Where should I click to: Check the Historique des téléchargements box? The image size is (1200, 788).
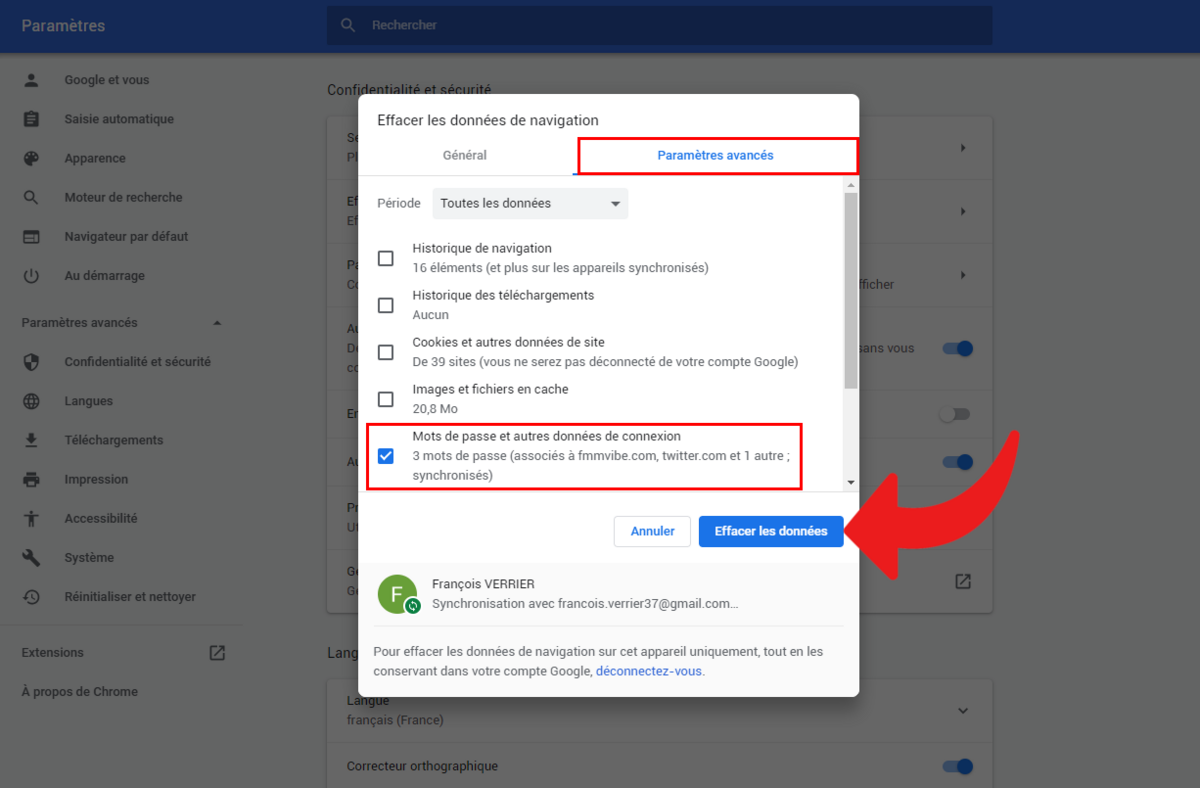click(386, 305)
